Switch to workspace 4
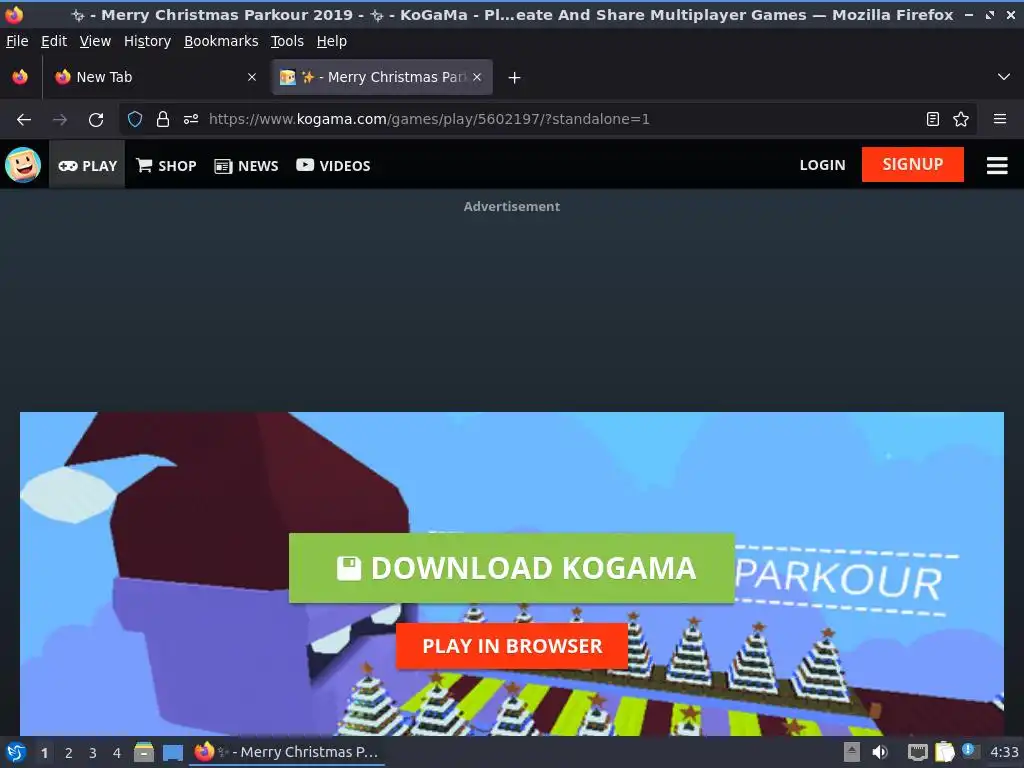This screenshot has height=768, width=1024. click(117, 753)
